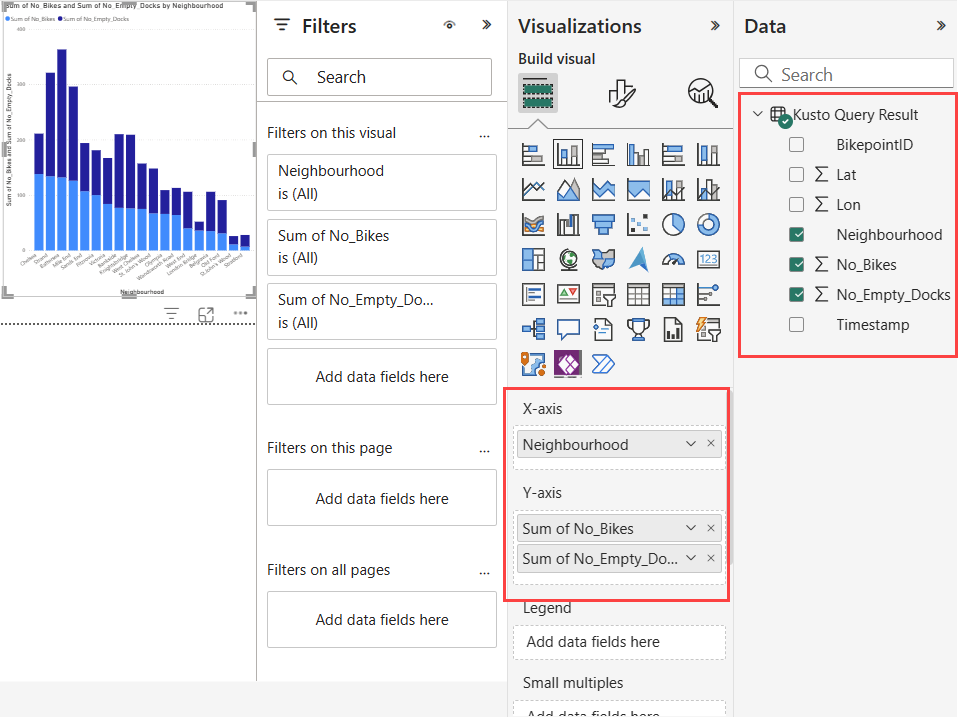
Task: Select the Matrix visual
Action: coord(673,295)
